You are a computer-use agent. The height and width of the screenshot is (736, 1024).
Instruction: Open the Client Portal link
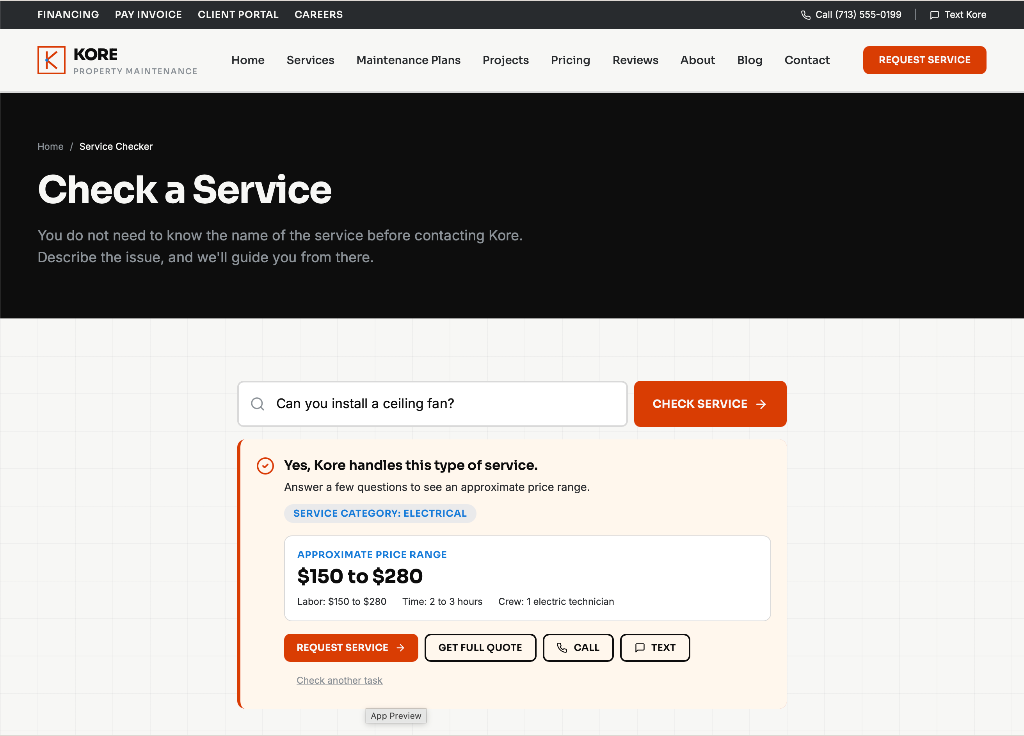(238, 14)
